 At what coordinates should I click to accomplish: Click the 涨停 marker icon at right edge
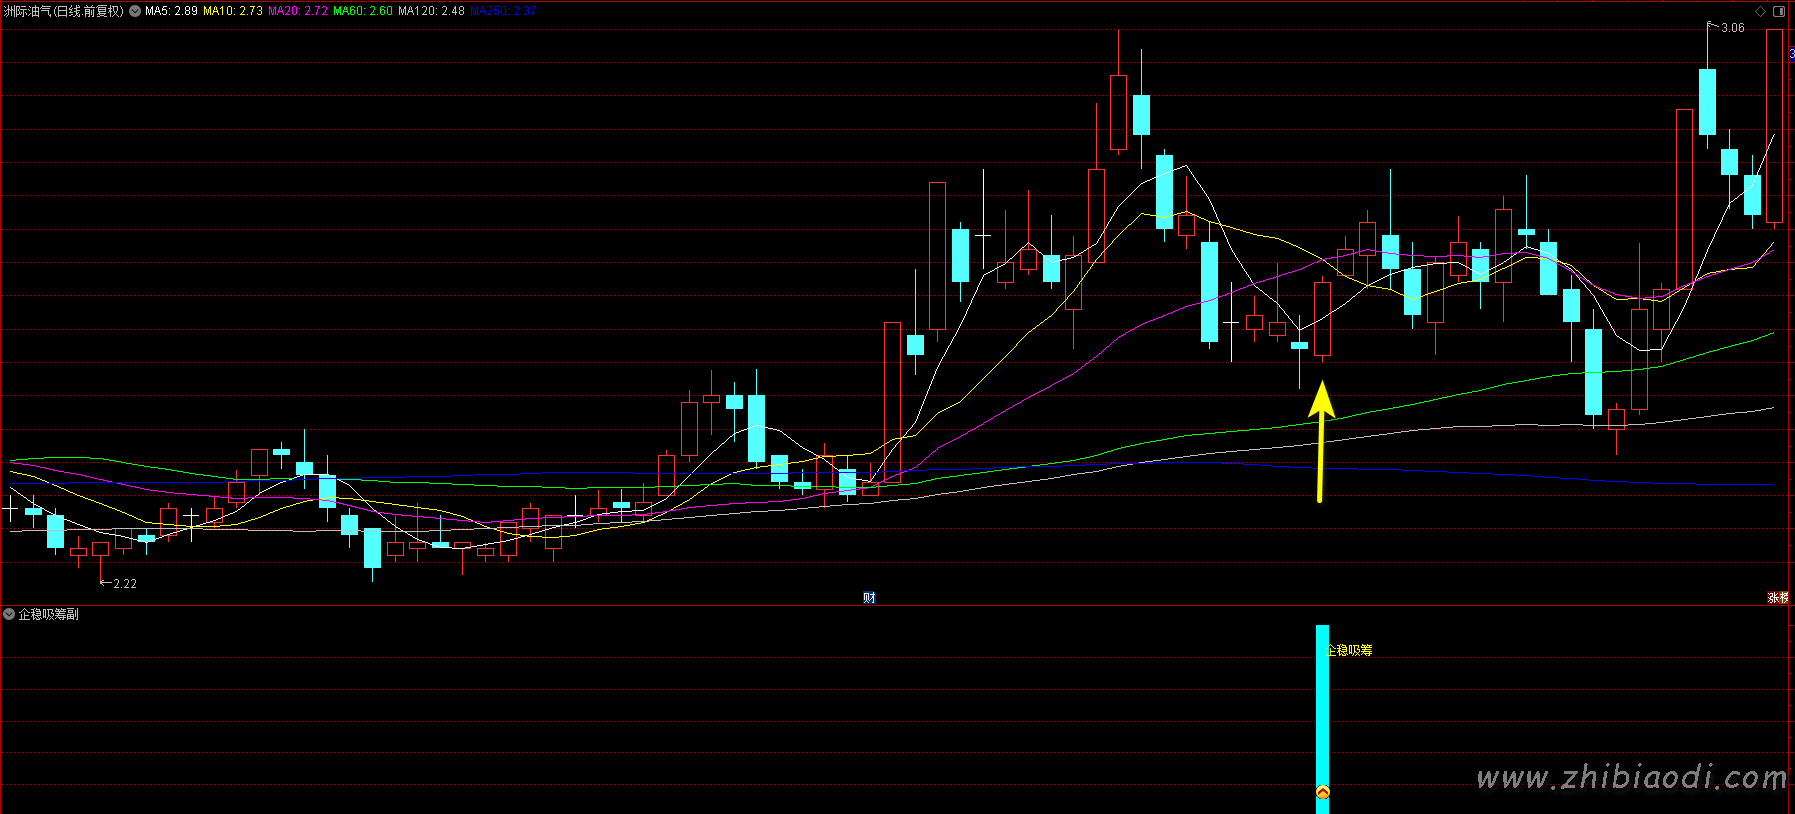pyautogui.click(x=1777, y=598)
